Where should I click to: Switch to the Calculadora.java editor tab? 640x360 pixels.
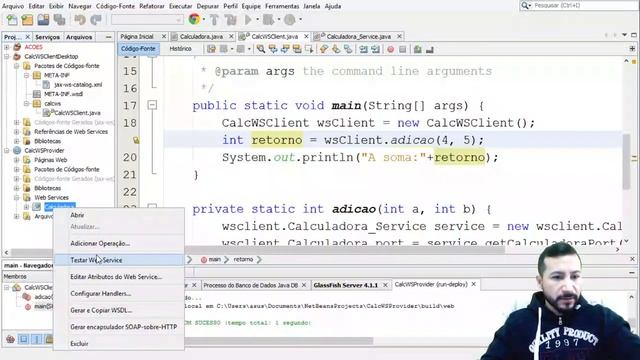click(201, 37)
